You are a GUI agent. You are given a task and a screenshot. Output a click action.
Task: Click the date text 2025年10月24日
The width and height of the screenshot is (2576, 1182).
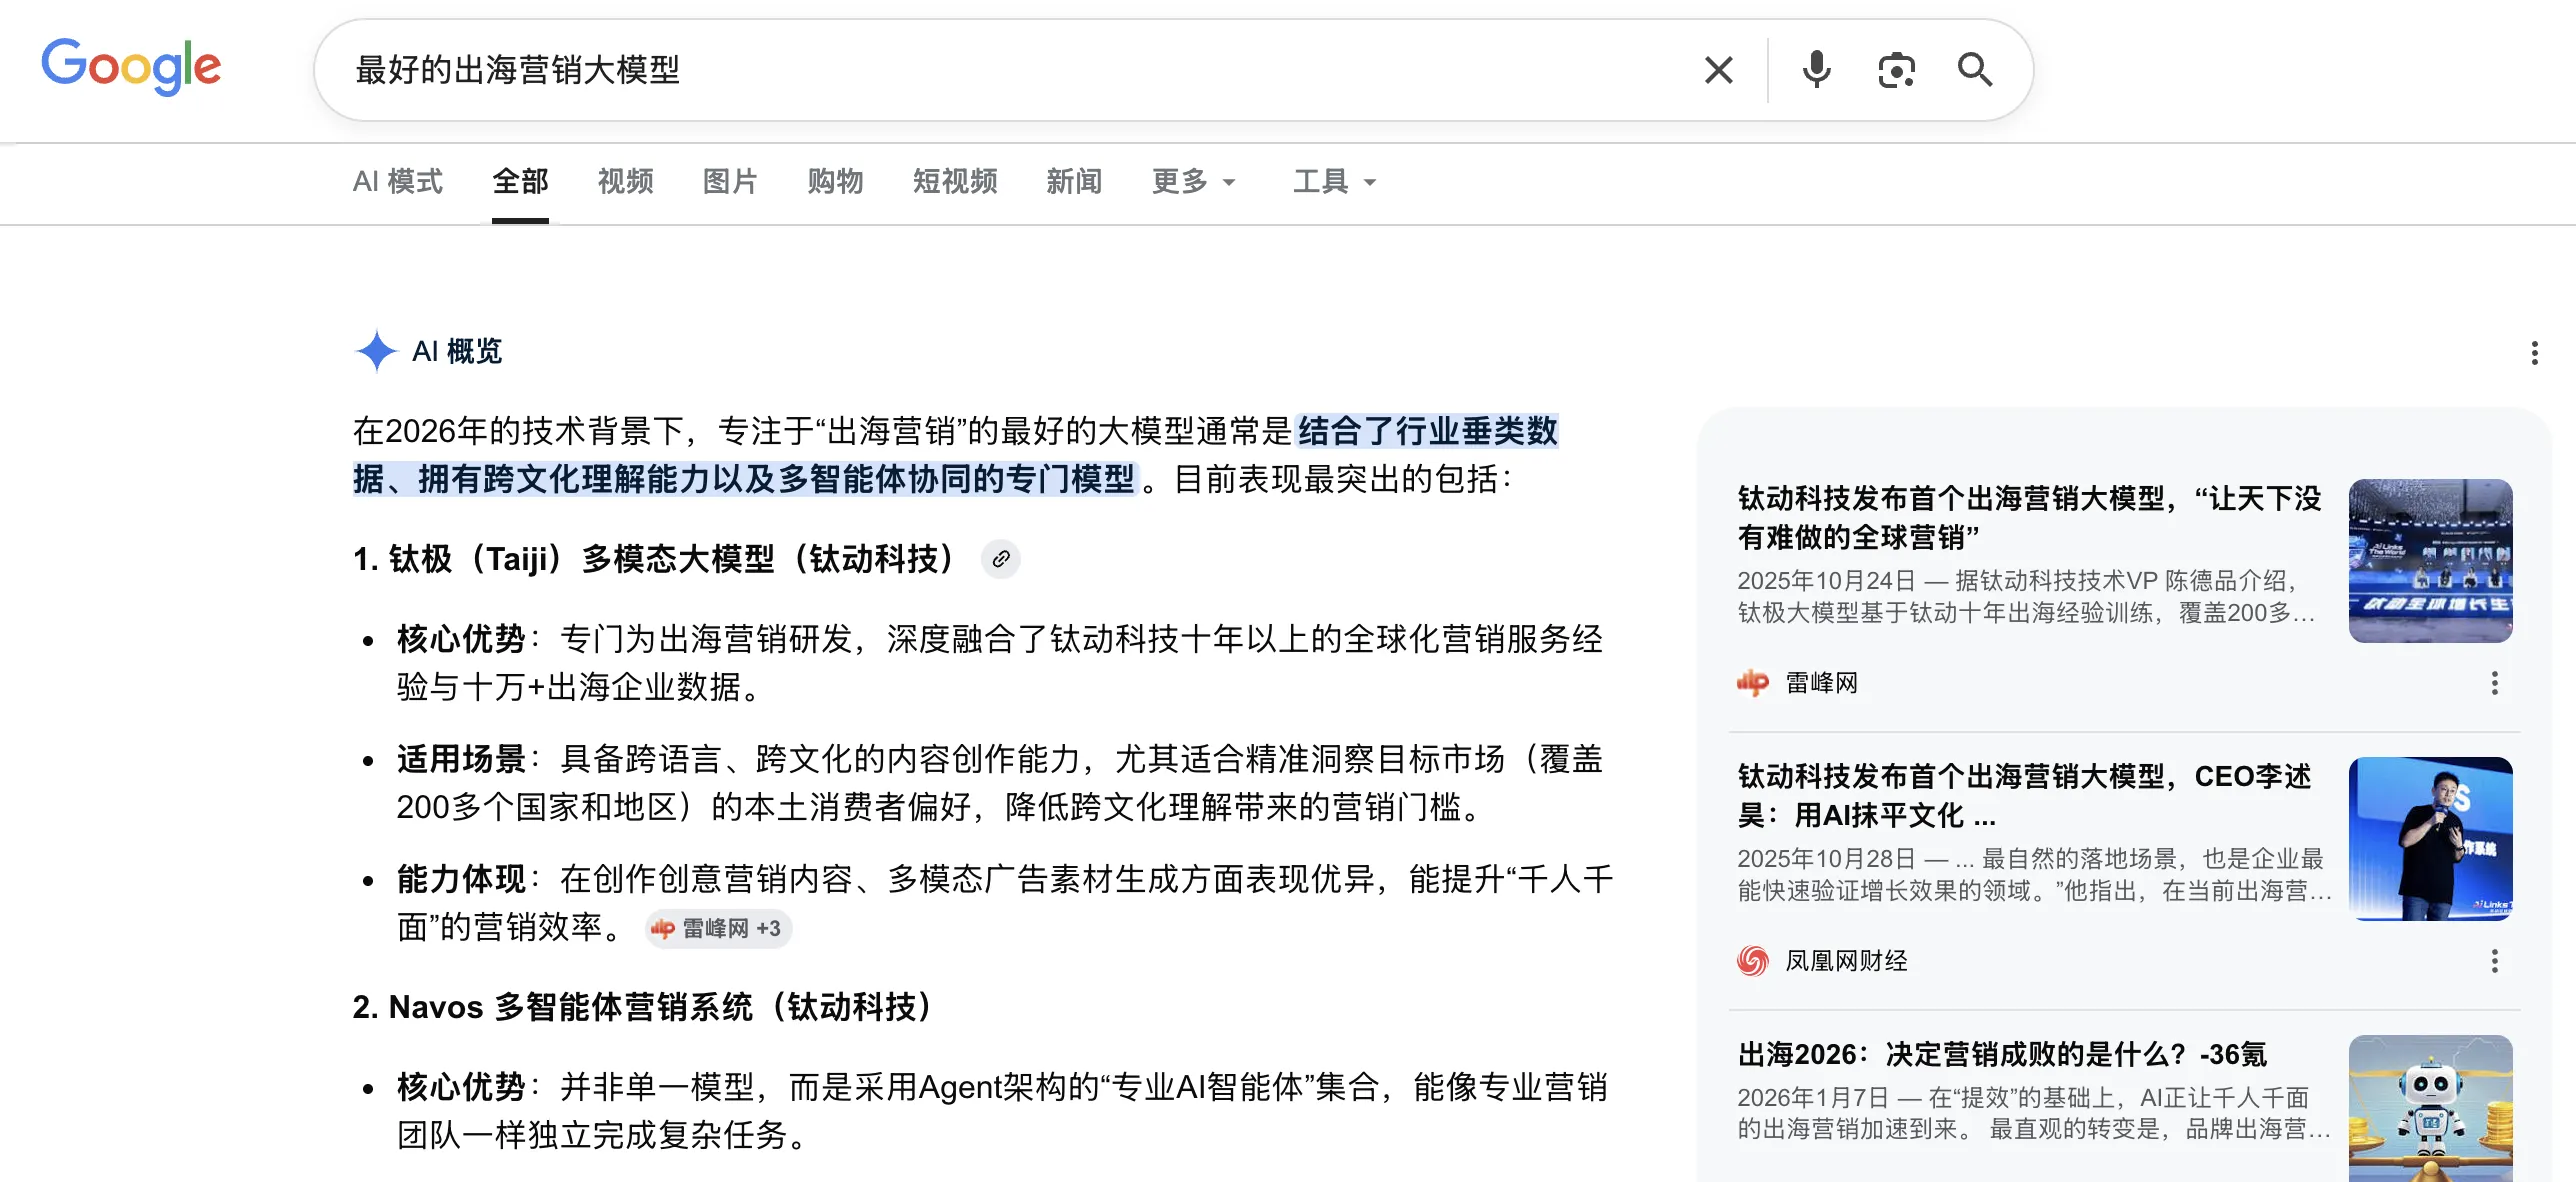tap(1826, 581)
